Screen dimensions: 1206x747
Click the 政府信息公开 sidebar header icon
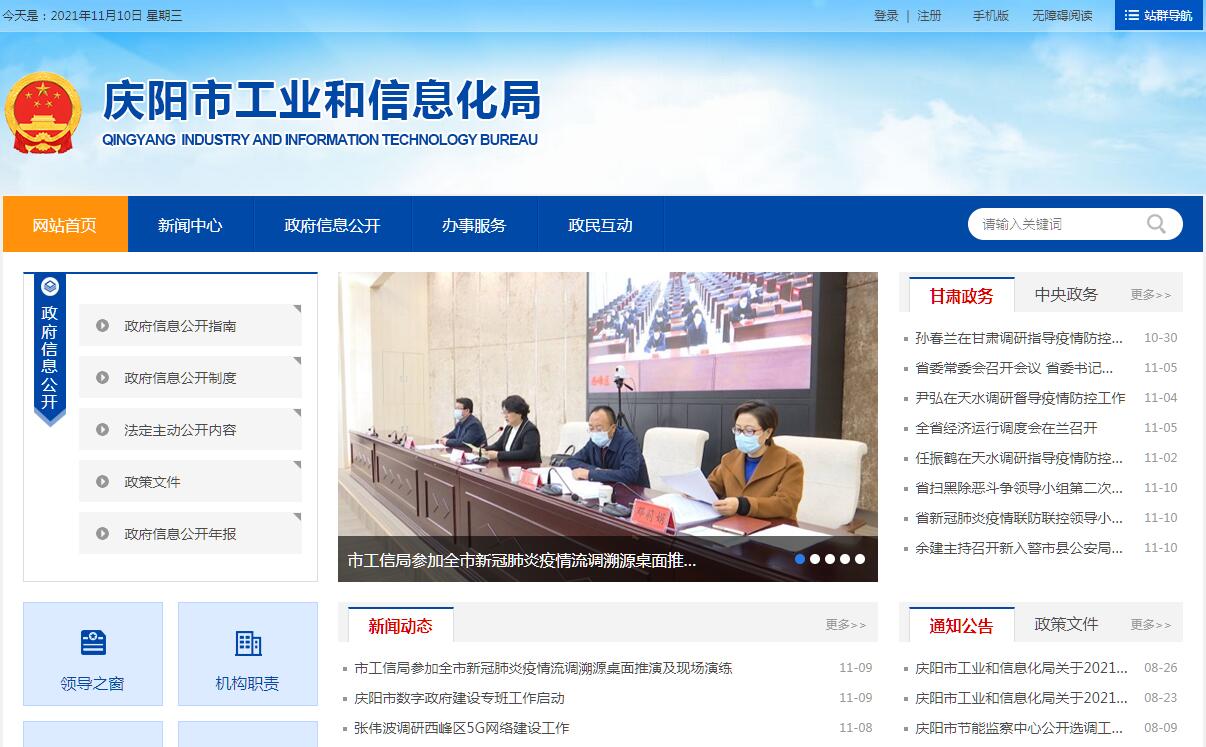[x=50, y=287]
